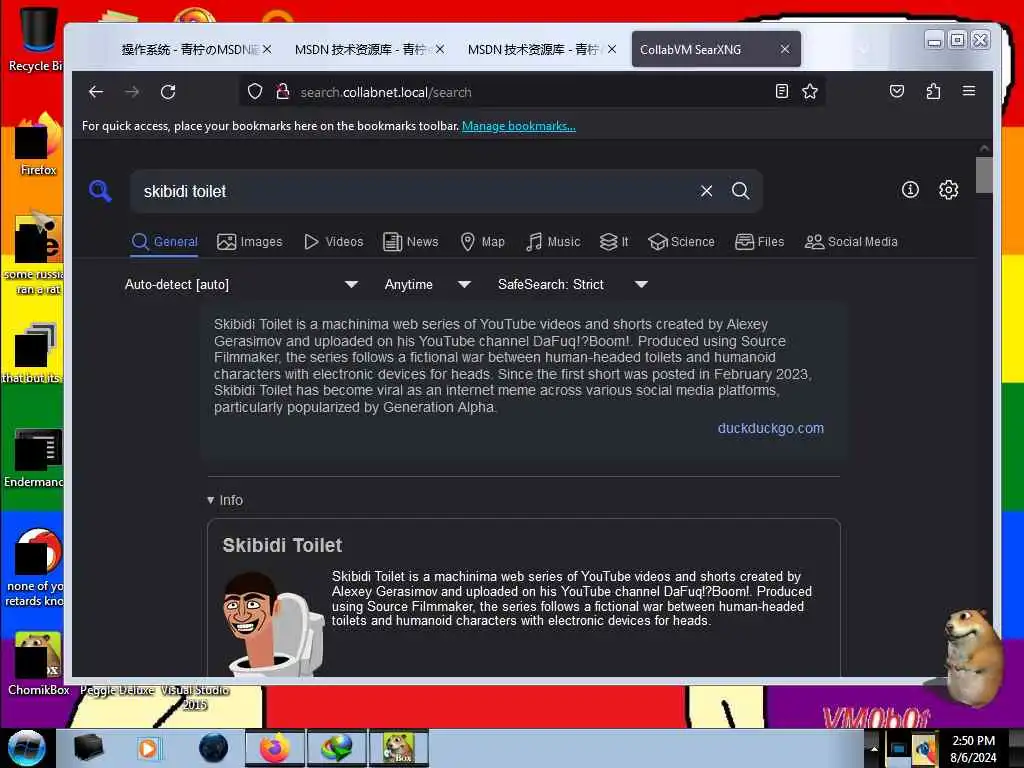
Task: Close the first 操作系统 browser tab
Action: click(x=267, y=50)
